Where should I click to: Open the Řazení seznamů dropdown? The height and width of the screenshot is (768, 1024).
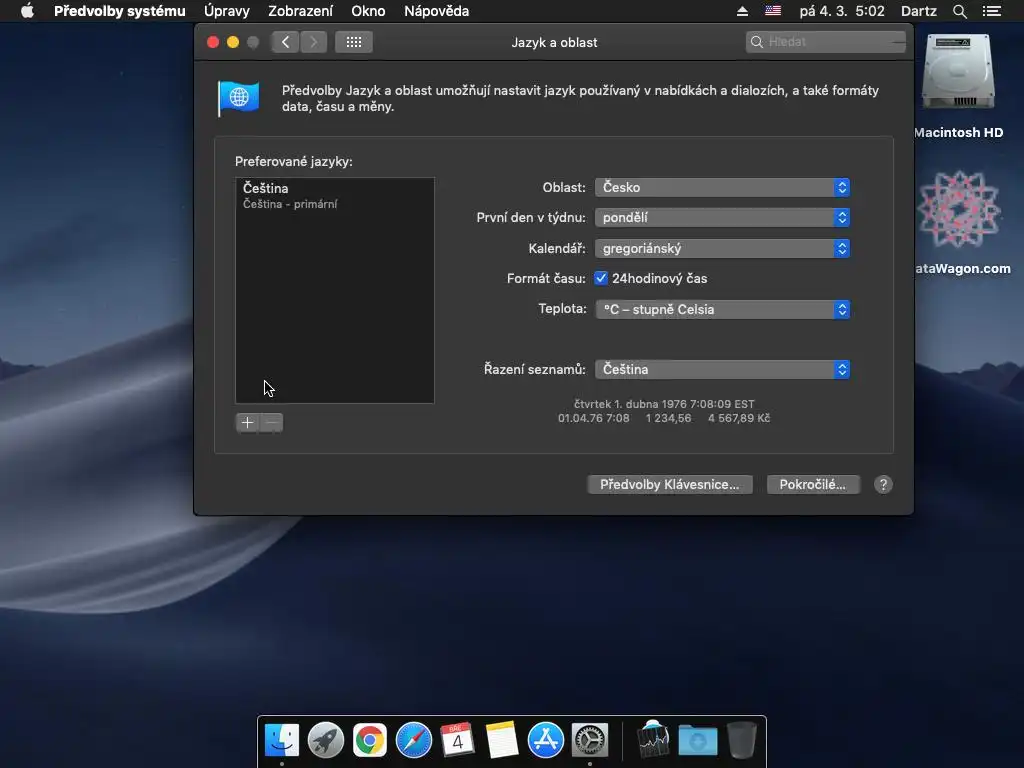(x=722, y=370)
